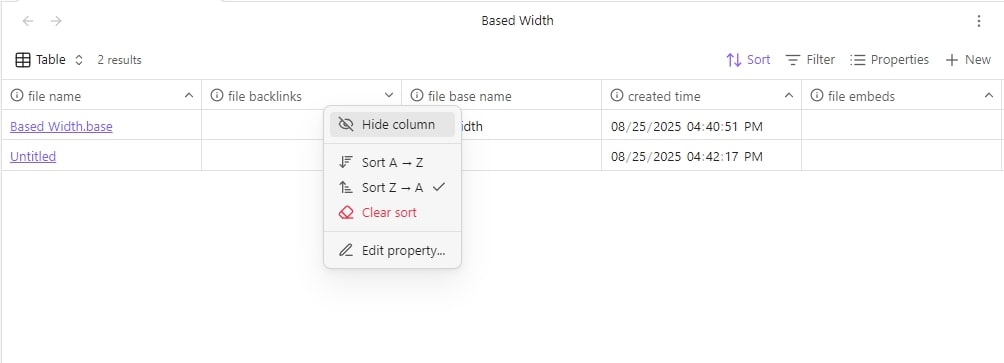Click the forward navigation arrow

click(x=56, y=21)
